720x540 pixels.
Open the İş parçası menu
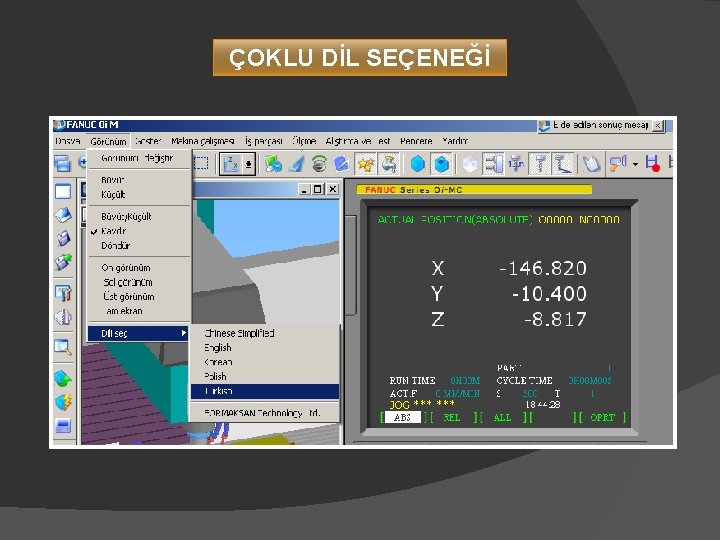click(x=264, y=141)
